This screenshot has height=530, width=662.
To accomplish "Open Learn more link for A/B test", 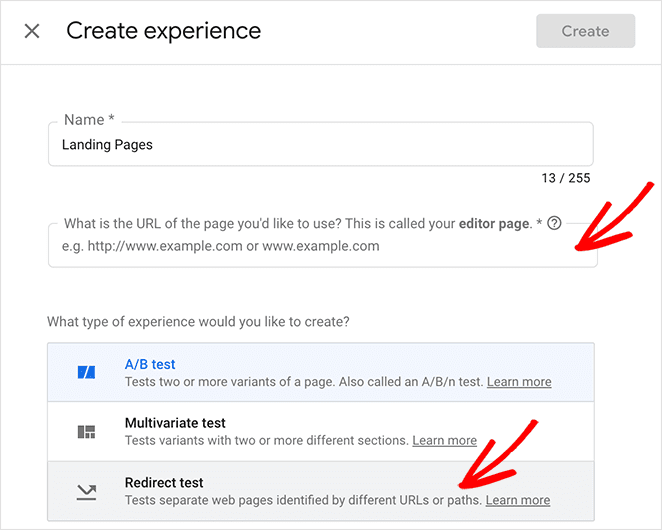I will click(x=519, y=382).
